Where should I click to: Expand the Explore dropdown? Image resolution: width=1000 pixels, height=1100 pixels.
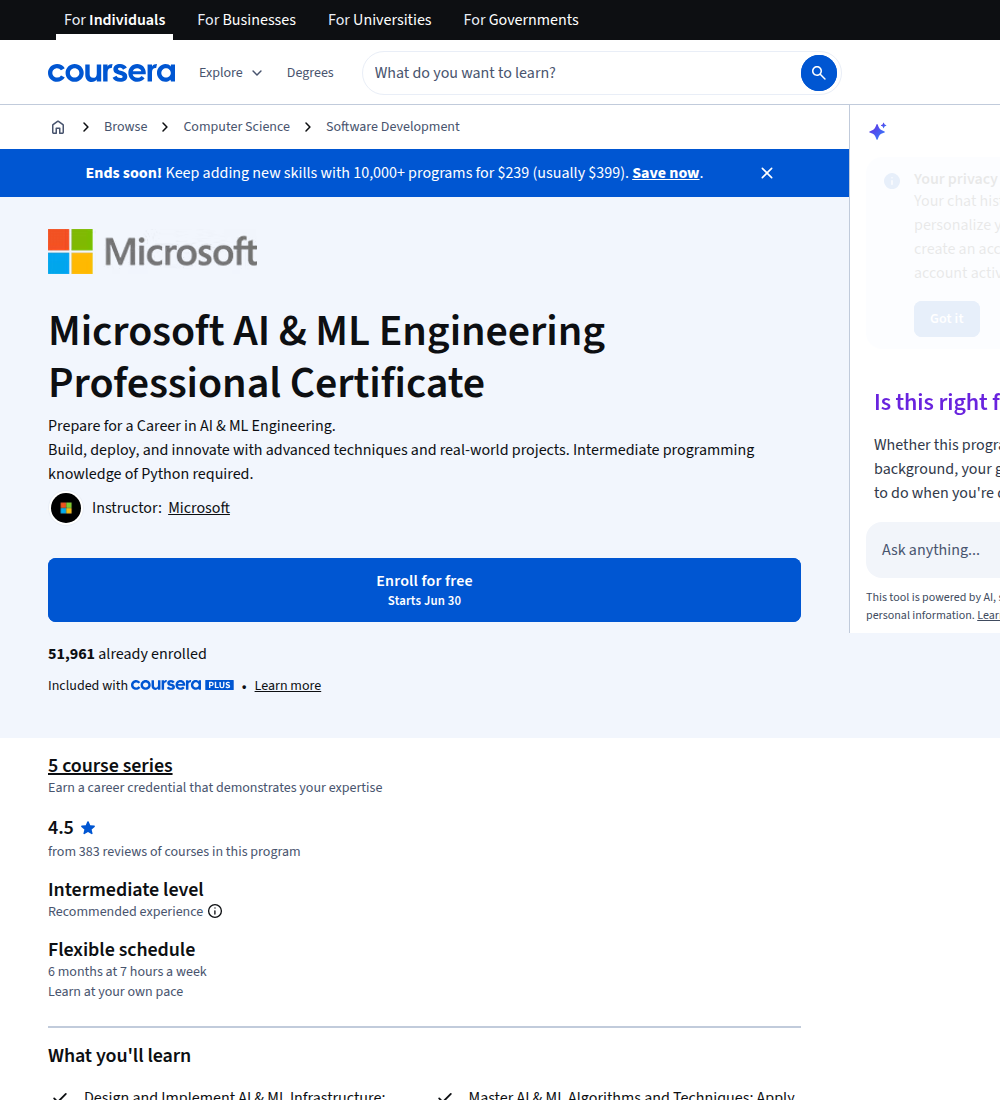(x=230, y=73)
